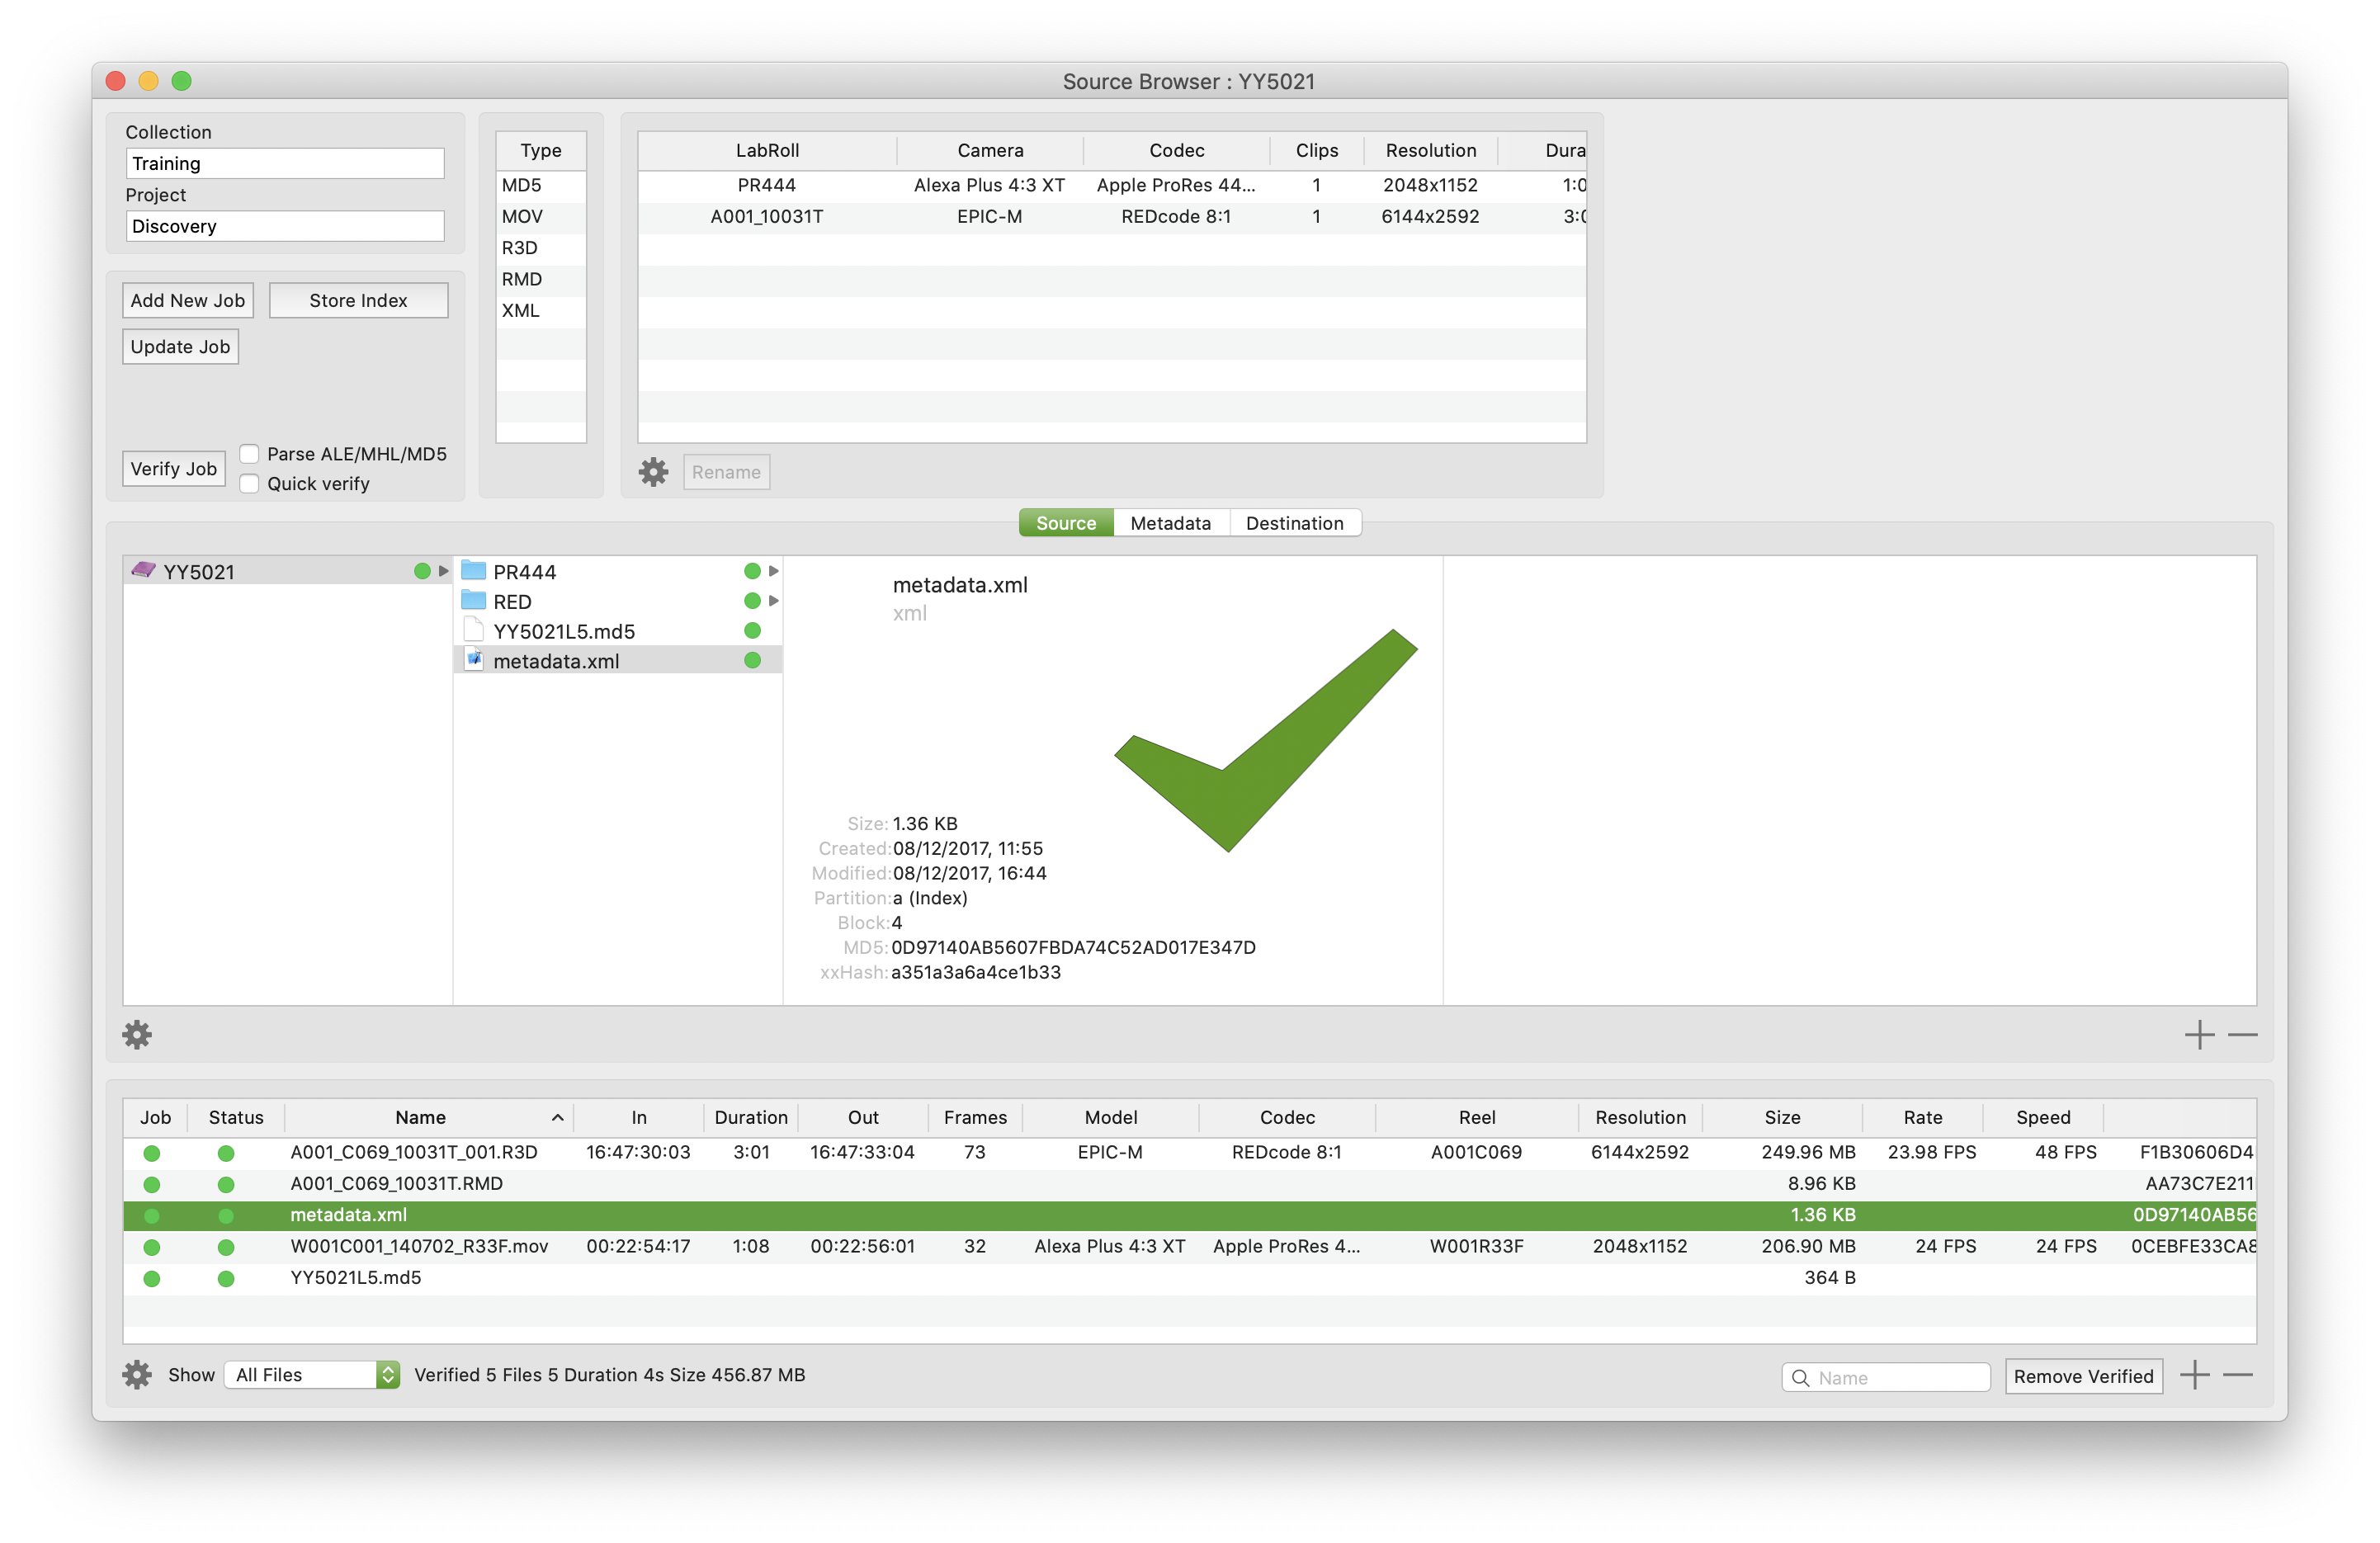
Task: Click the Status dot for A001_C069_10031T.RMD
Action: (226, 1184)
